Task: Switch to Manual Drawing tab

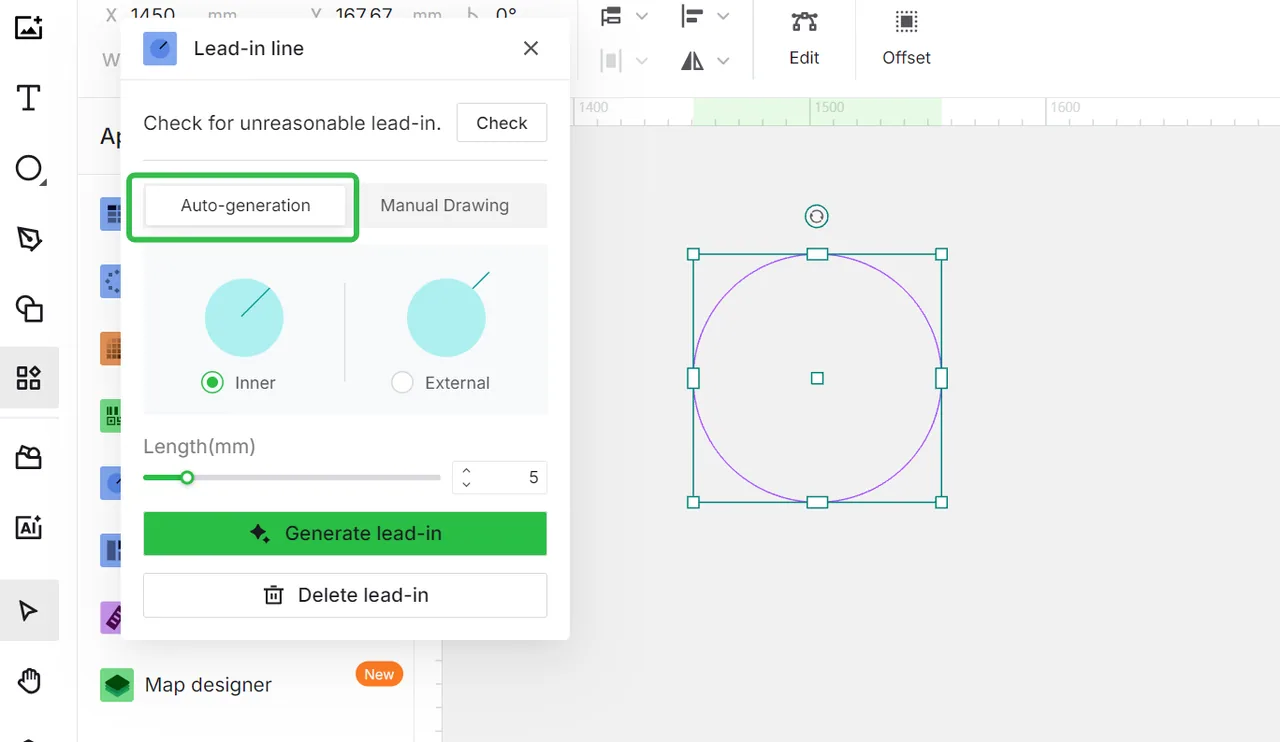Action: coord(445,205)
